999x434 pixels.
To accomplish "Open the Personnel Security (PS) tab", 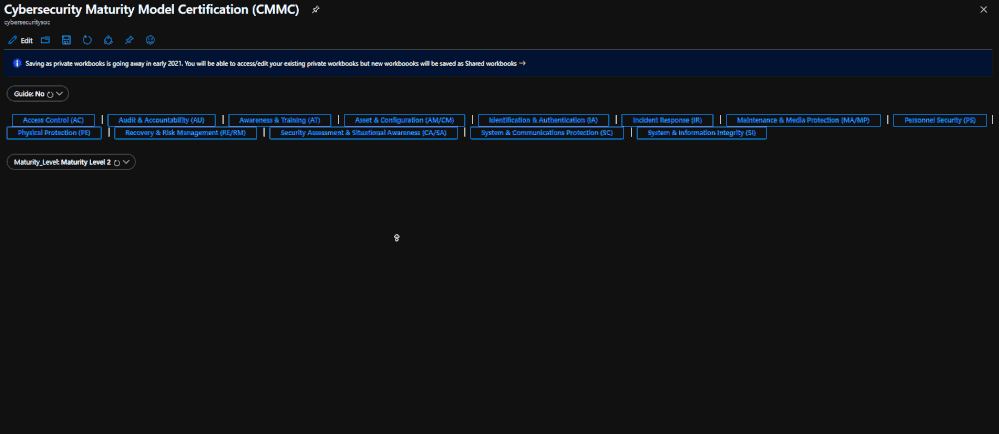I will [x=940, y=120].
